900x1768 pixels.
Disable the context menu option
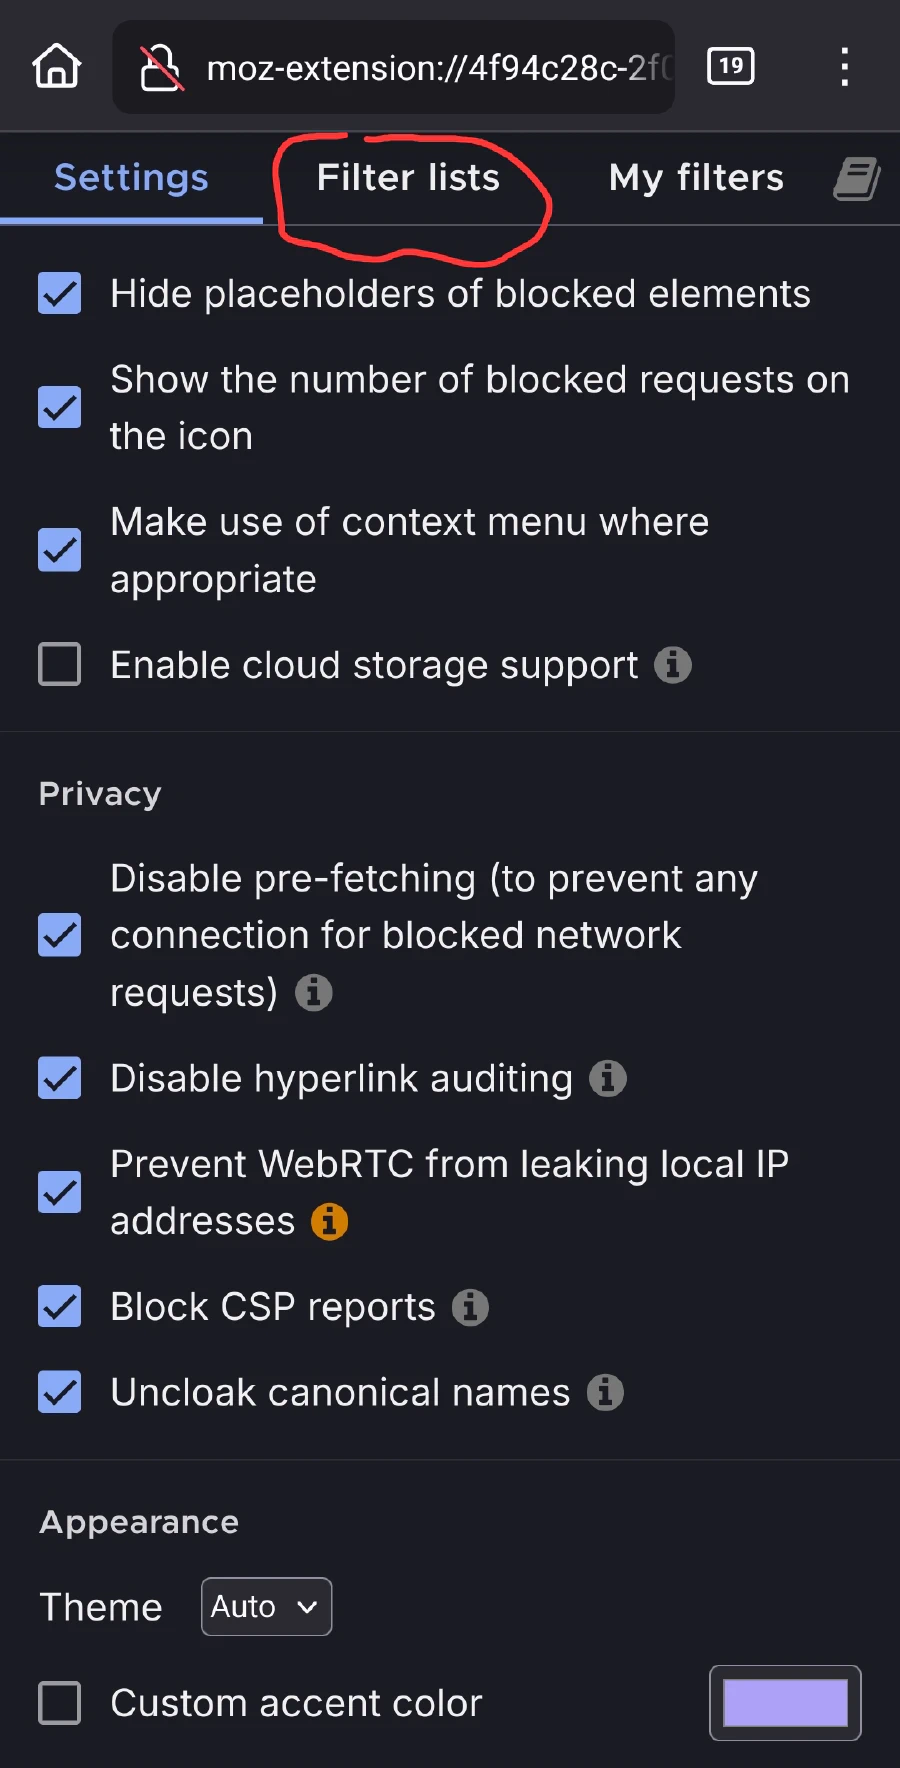59,550
